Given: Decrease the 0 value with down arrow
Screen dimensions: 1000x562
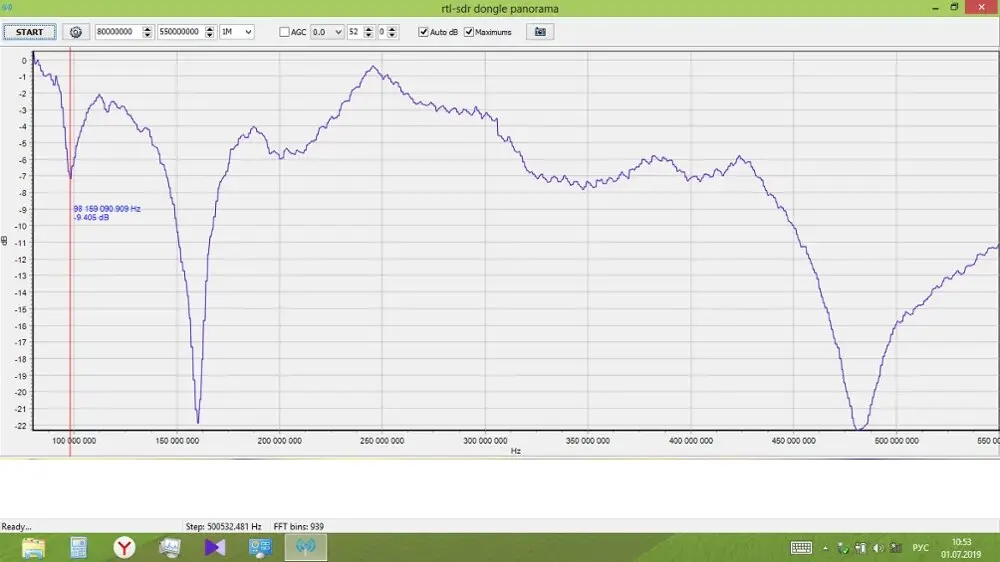Looking at the screenshot, I should [392, 35].
